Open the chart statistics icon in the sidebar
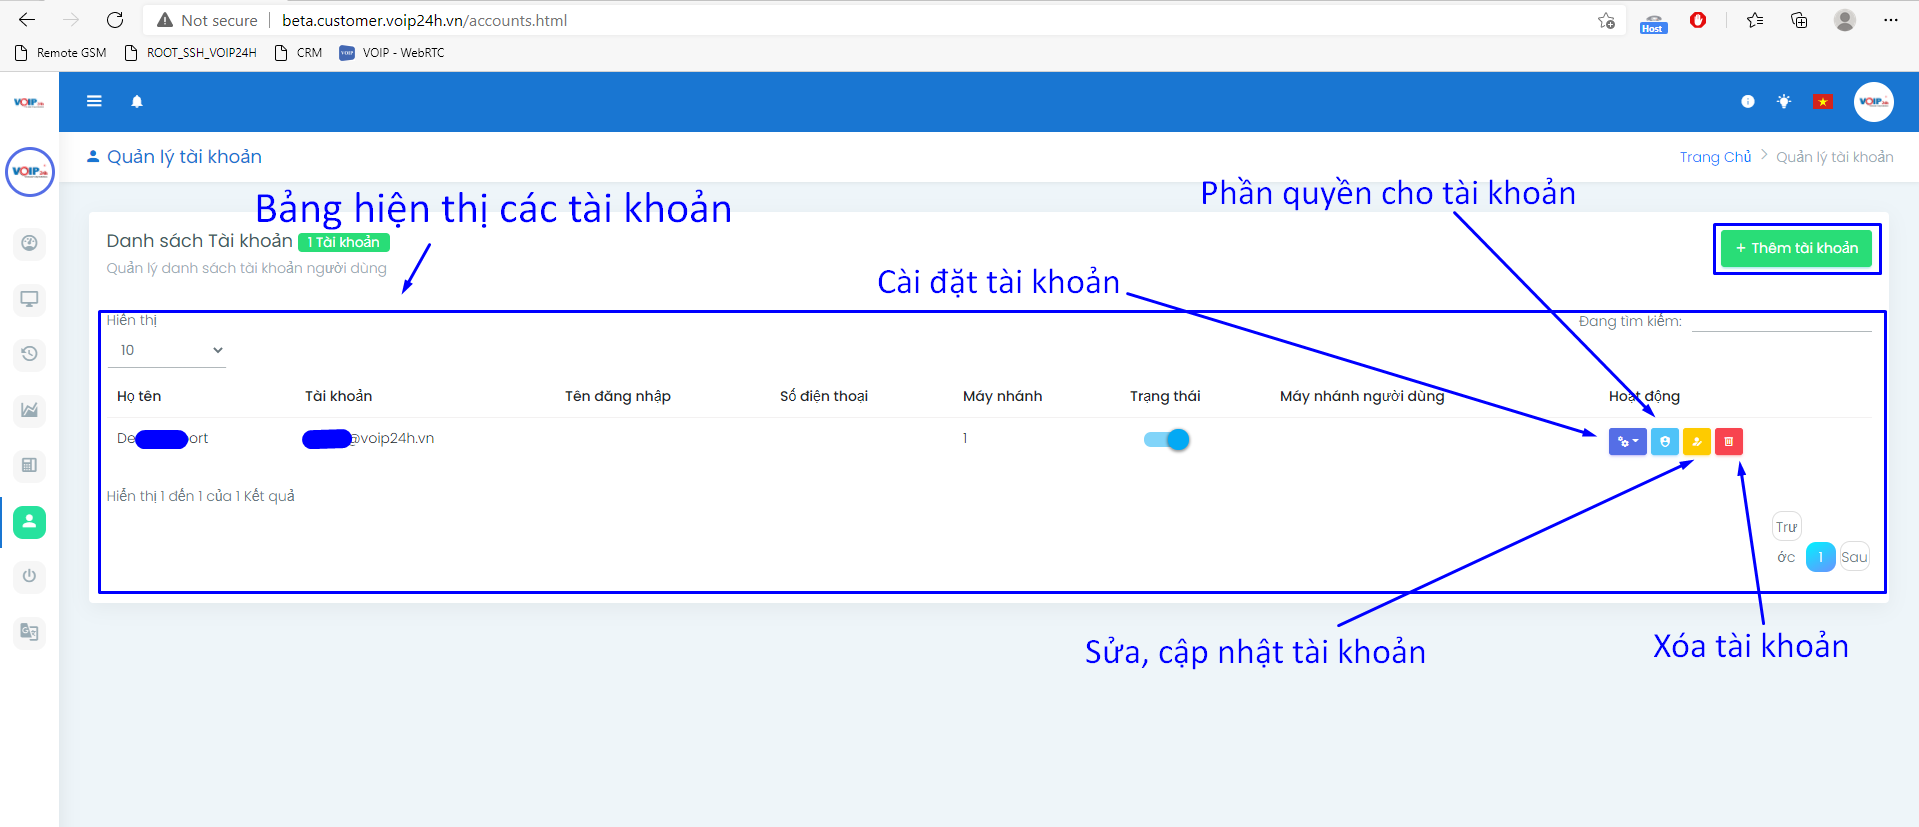Image resolution: width=1919 pixels, height=827 pixels. 29,409
